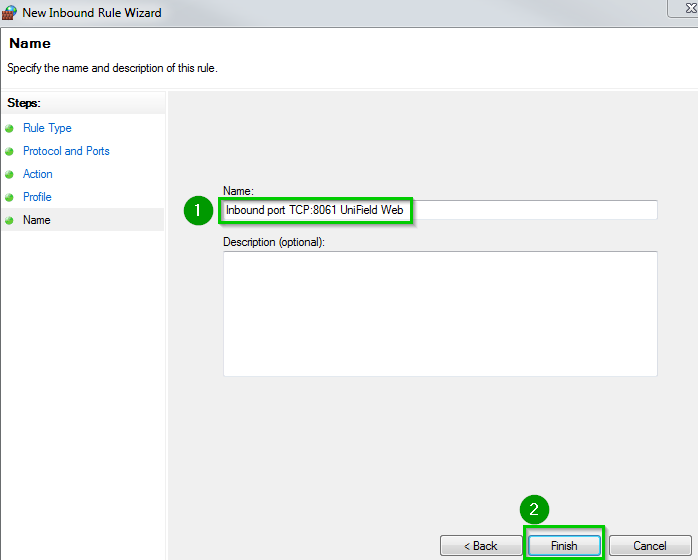
Task: Click the green bullet beside Protocol and Ports
Action: (x=10, y=152)
